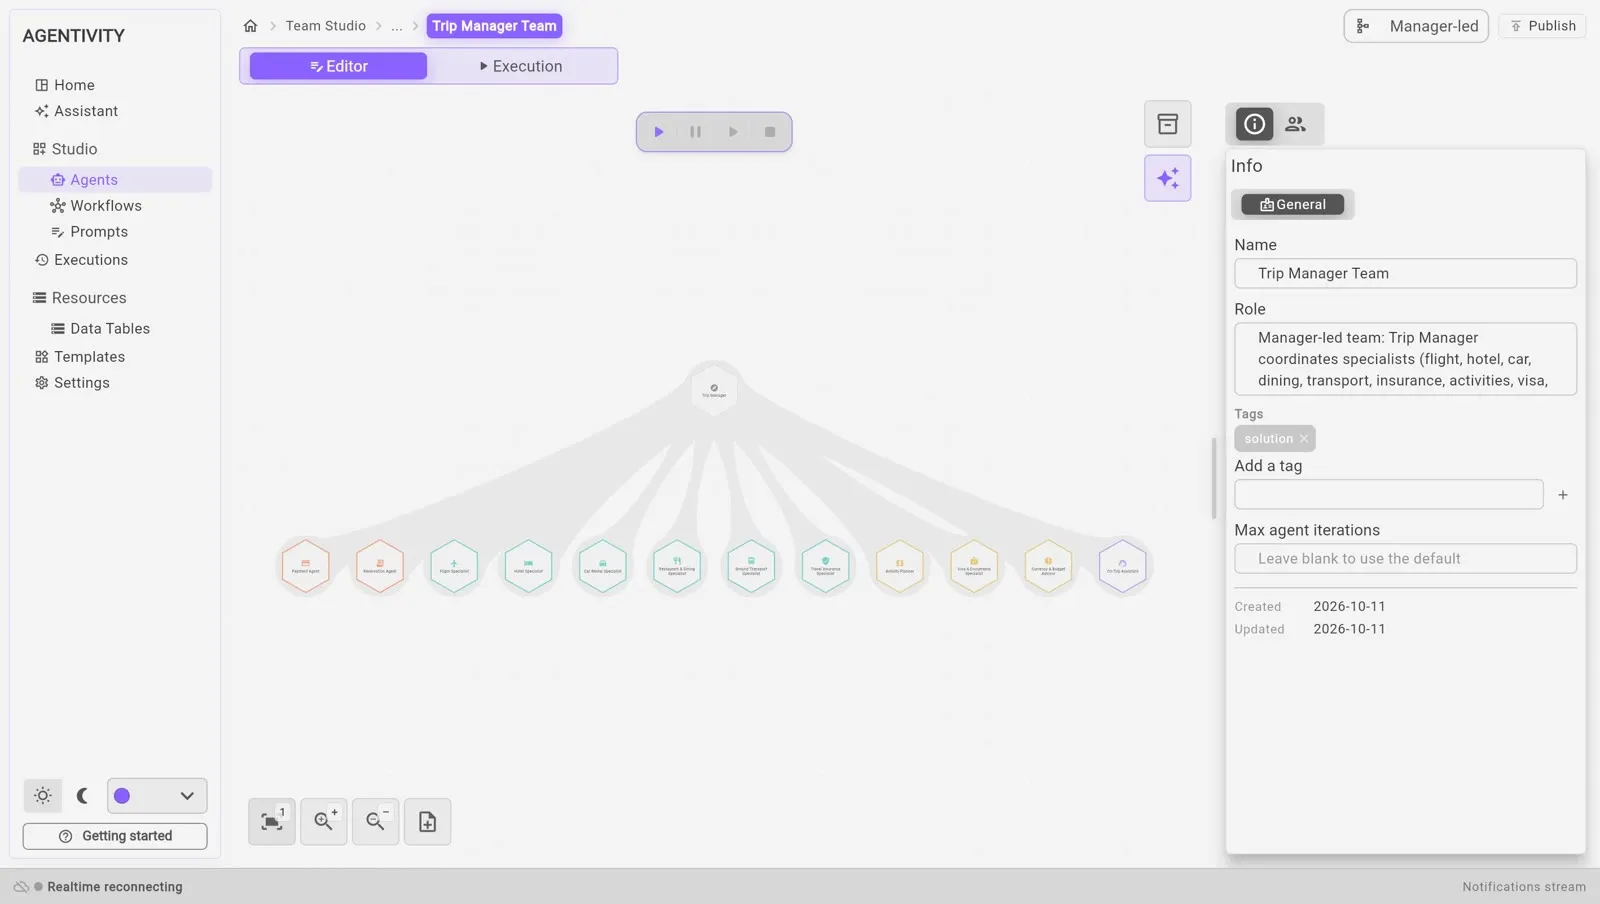Select the Travel Insurance Specialist node
This screenshot has height=904, width=1600.
point(825,566)
